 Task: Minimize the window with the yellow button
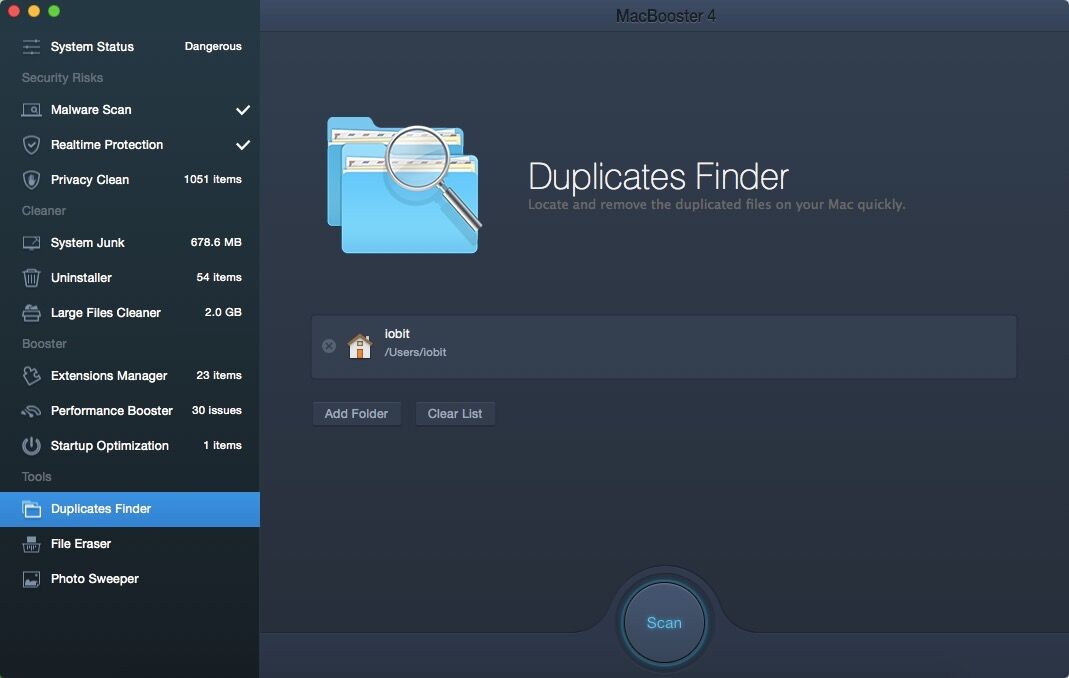[33, 11]
